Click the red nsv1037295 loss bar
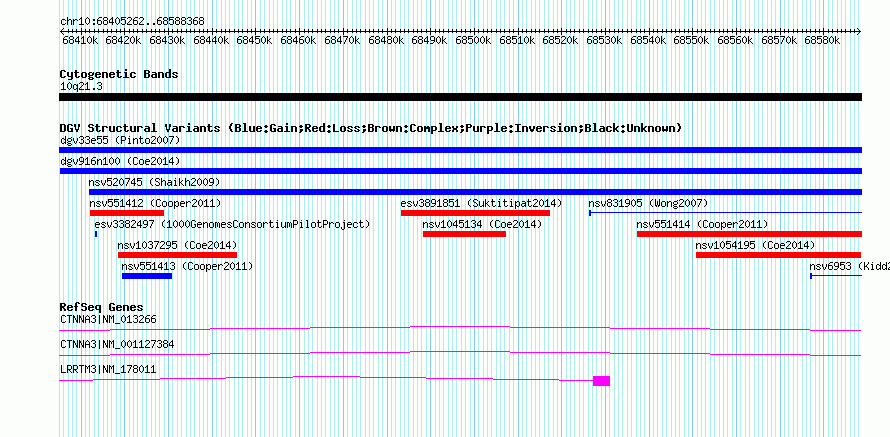The width and height of the screenshot is (890, 437). 177,255
